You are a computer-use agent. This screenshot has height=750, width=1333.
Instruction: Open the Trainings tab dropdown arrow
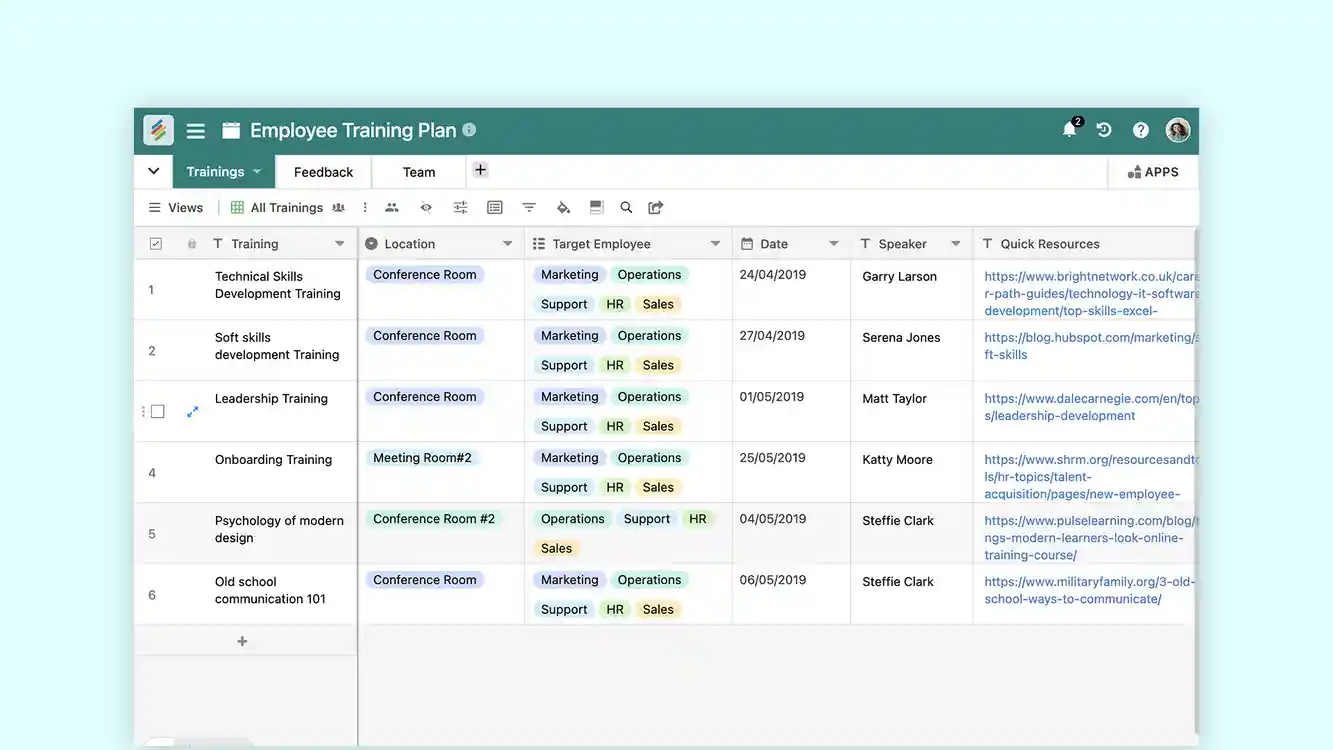click(256, 171)
